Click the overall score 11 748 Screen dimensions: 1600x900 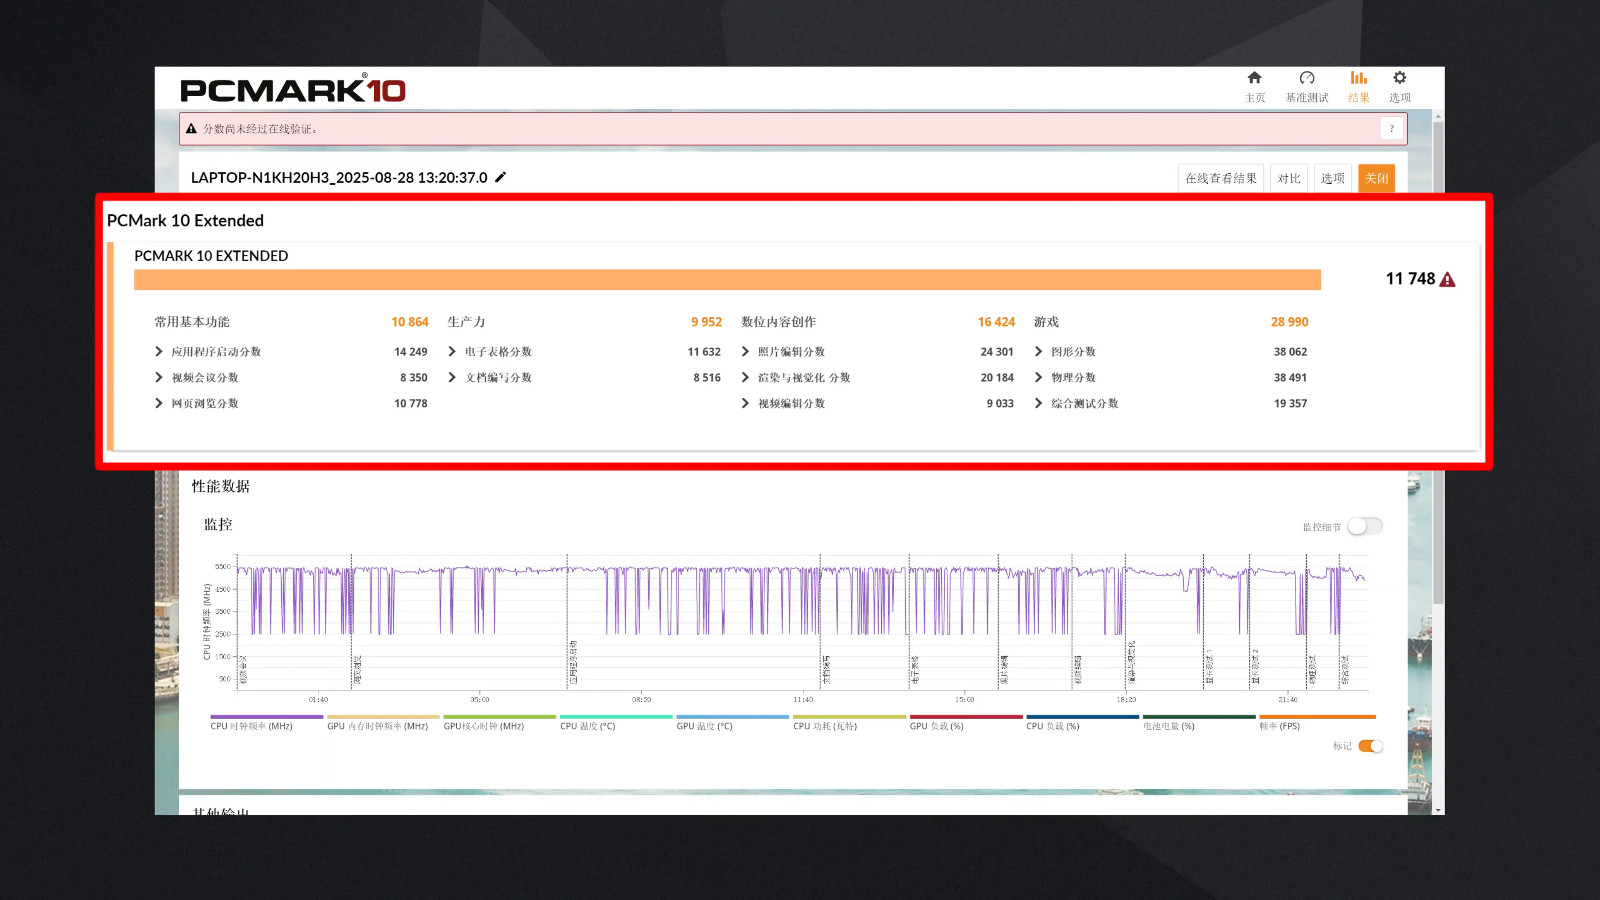1410,279
